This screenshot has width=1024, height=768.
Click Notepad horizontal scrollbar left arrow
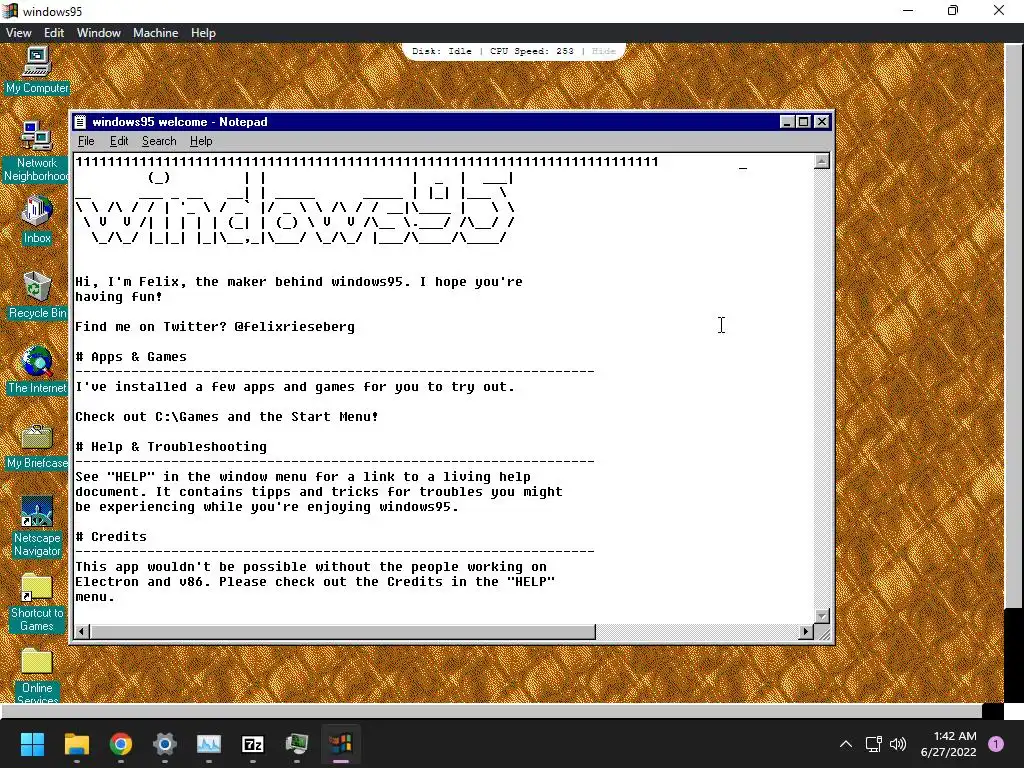click(82, 632)
